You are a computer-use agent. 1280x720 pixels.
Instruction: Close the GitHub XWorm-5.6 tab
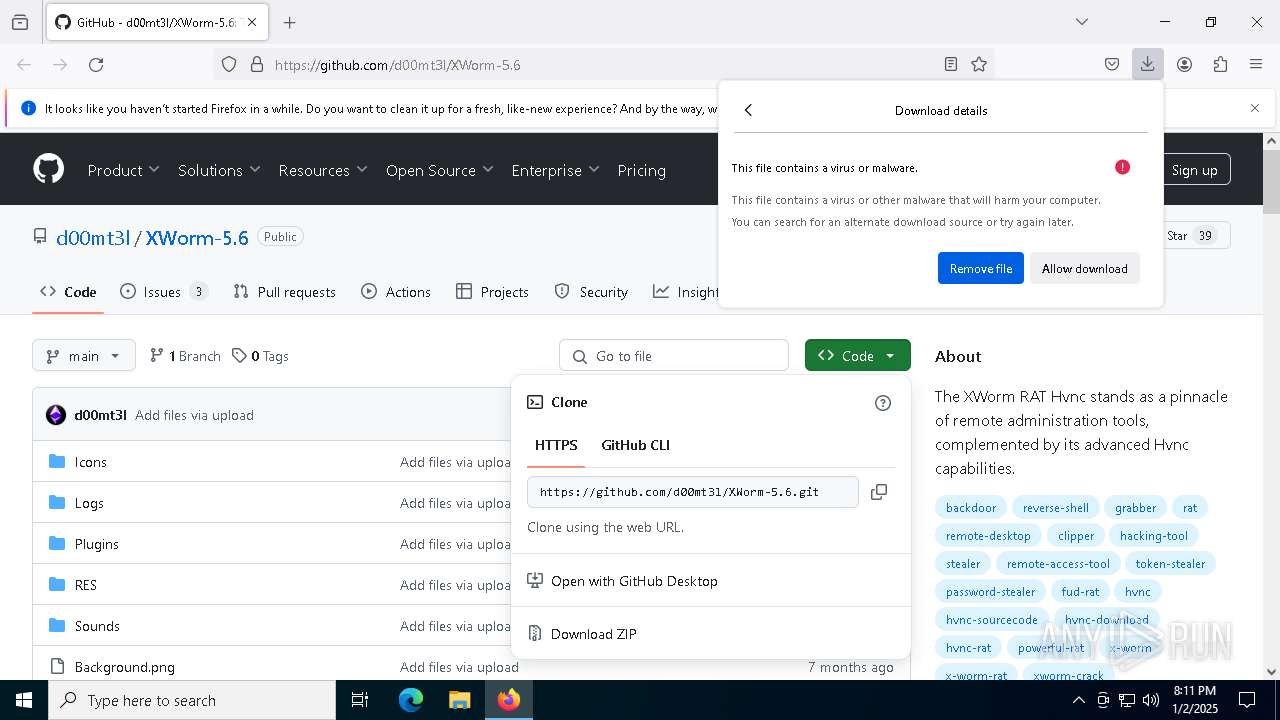252,22
